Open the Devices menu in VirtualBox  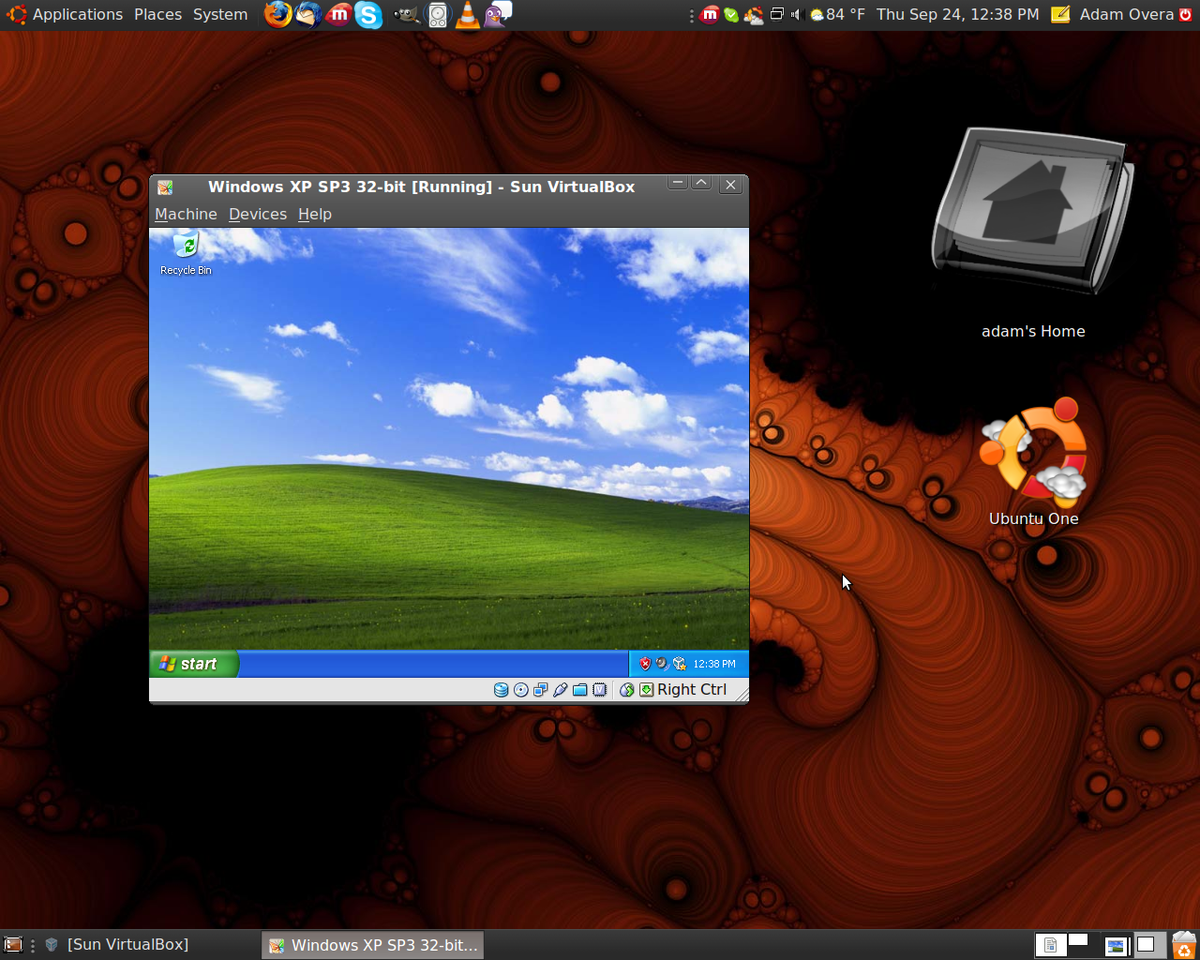coord(257,213)
